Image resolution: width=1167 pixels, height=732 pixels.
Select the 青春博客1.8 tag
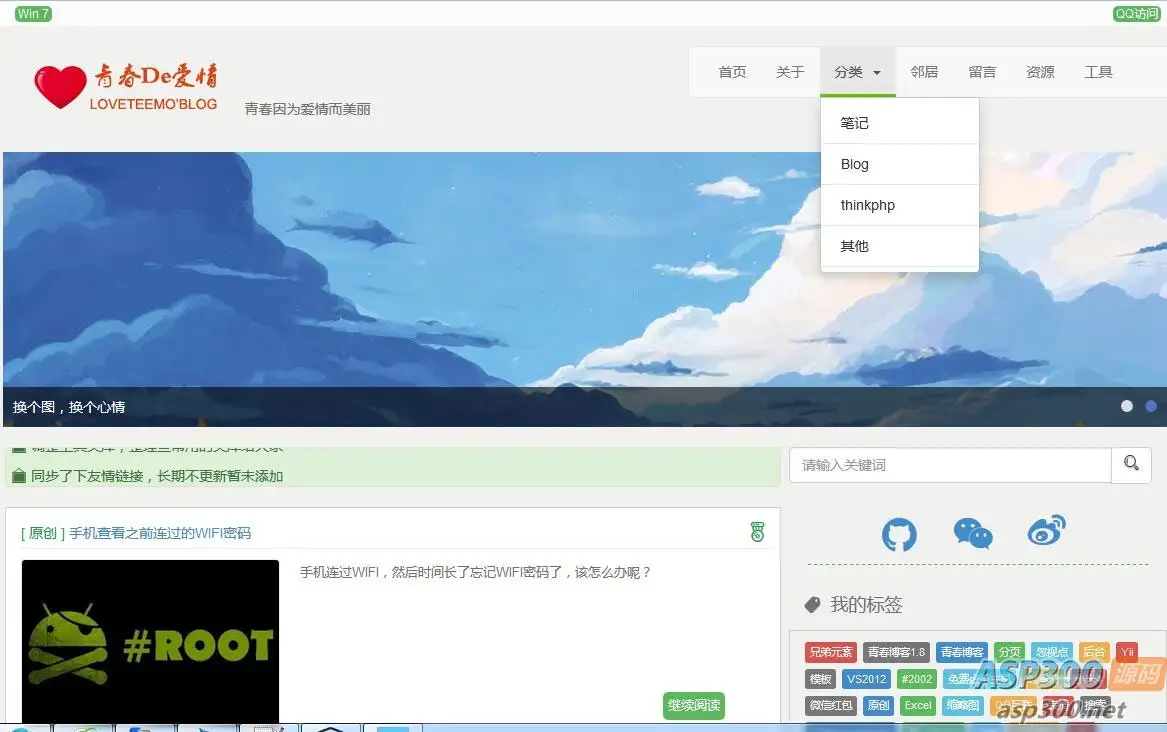pyautogui.click(x=896, y=652)
